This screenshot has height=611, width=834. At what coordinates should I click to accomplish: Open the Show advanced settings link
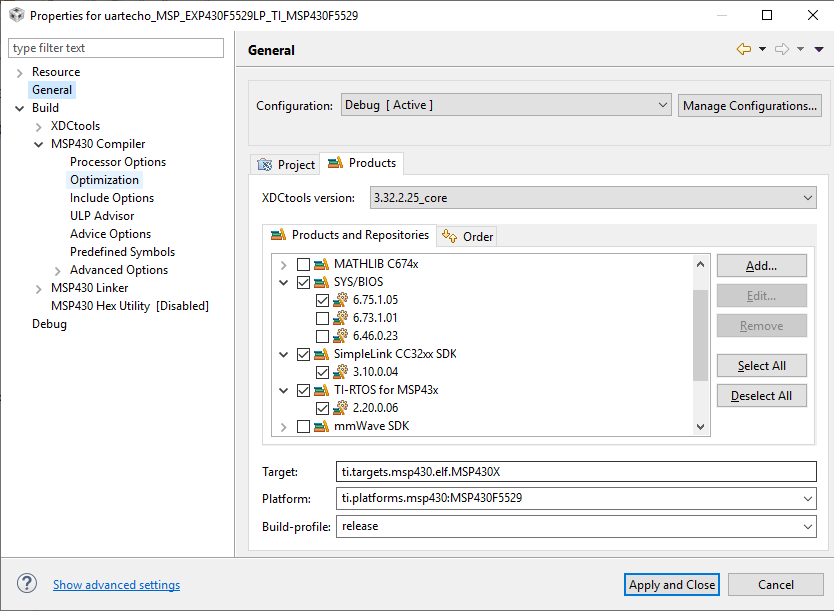tap(116, 585)
